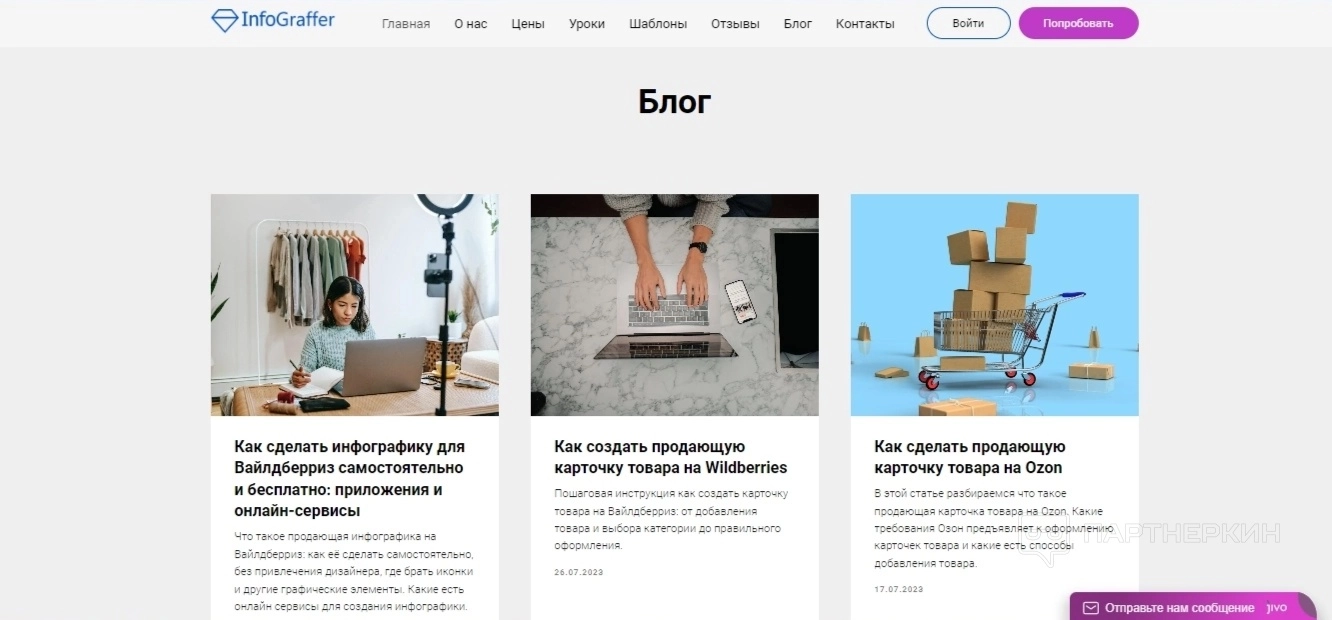Go to the О нас page

tap(471, 24)
